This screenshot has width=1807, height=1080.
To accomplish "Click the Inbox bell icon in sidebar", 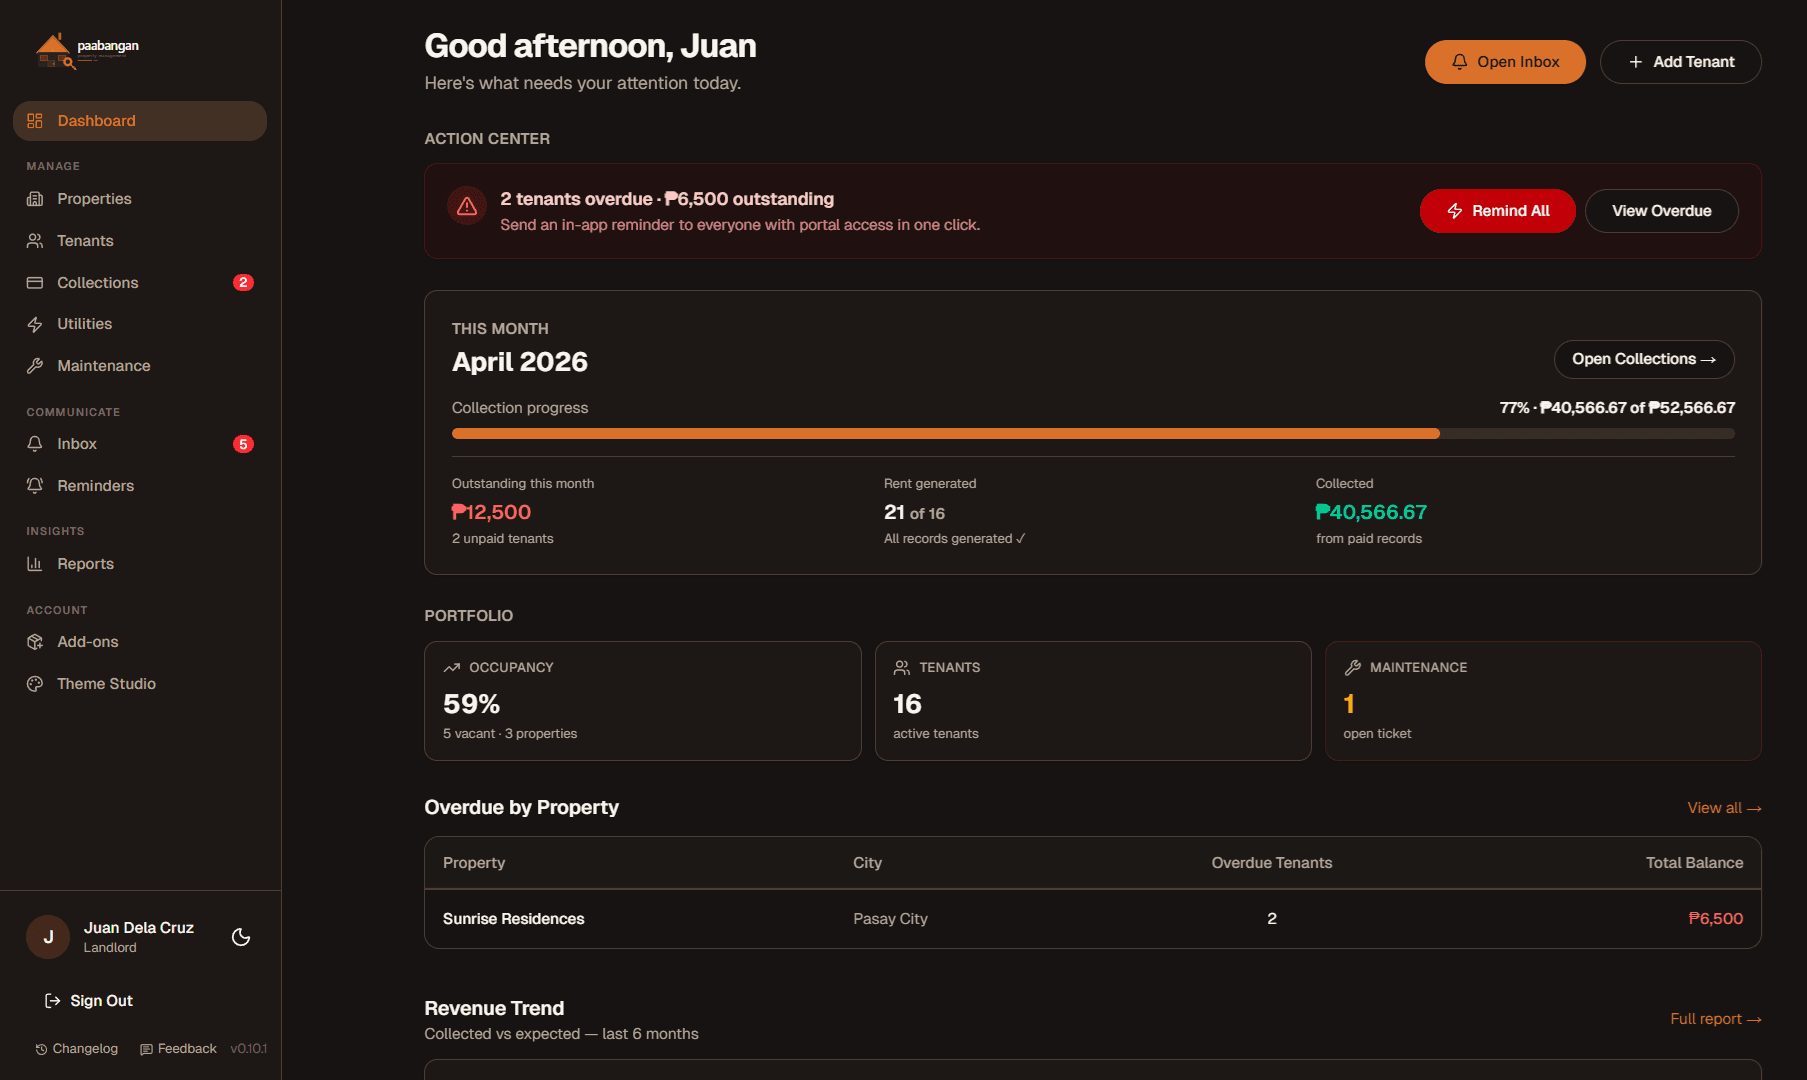I will point(35,444).
